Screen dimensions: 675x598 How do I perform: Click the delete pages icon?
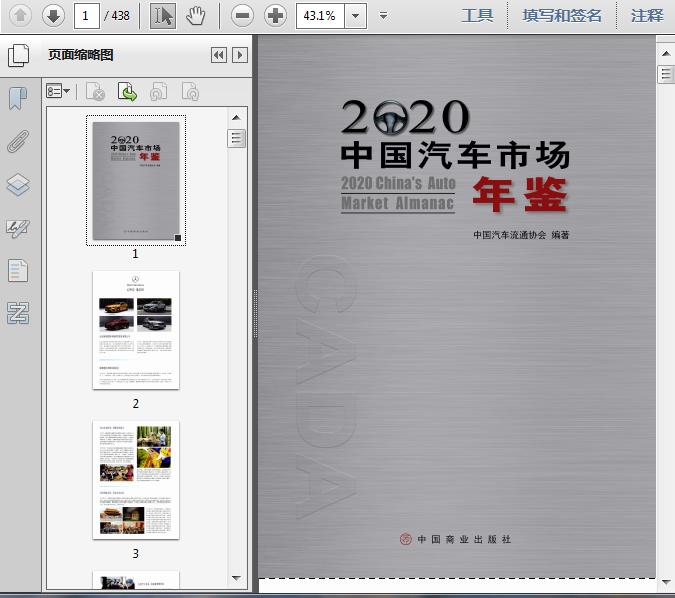pyautogui.click(x=96, y=91)
